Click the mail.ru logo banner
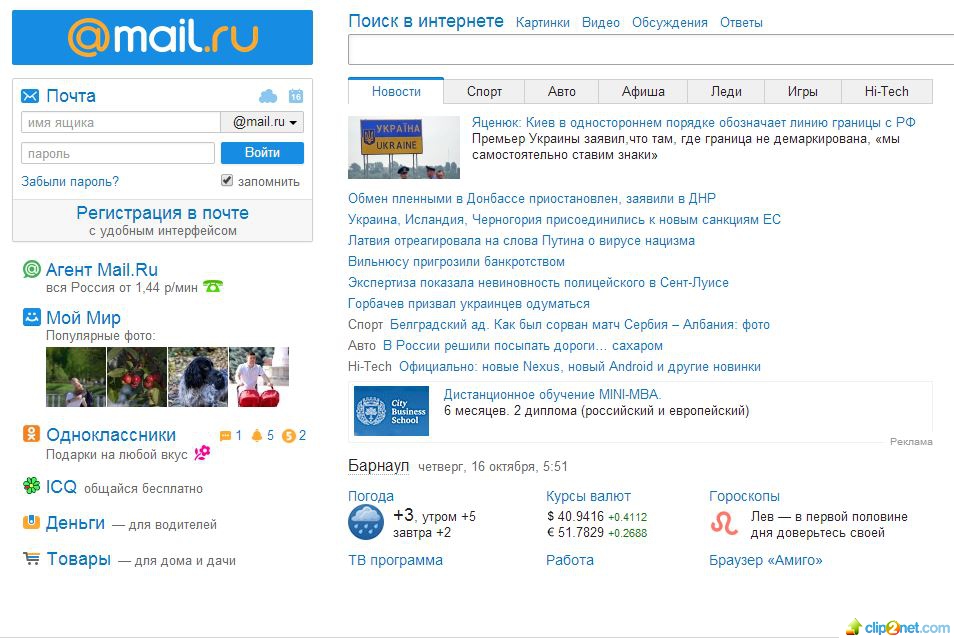Screen dimensions: 954x638 (x=162, y=37)
